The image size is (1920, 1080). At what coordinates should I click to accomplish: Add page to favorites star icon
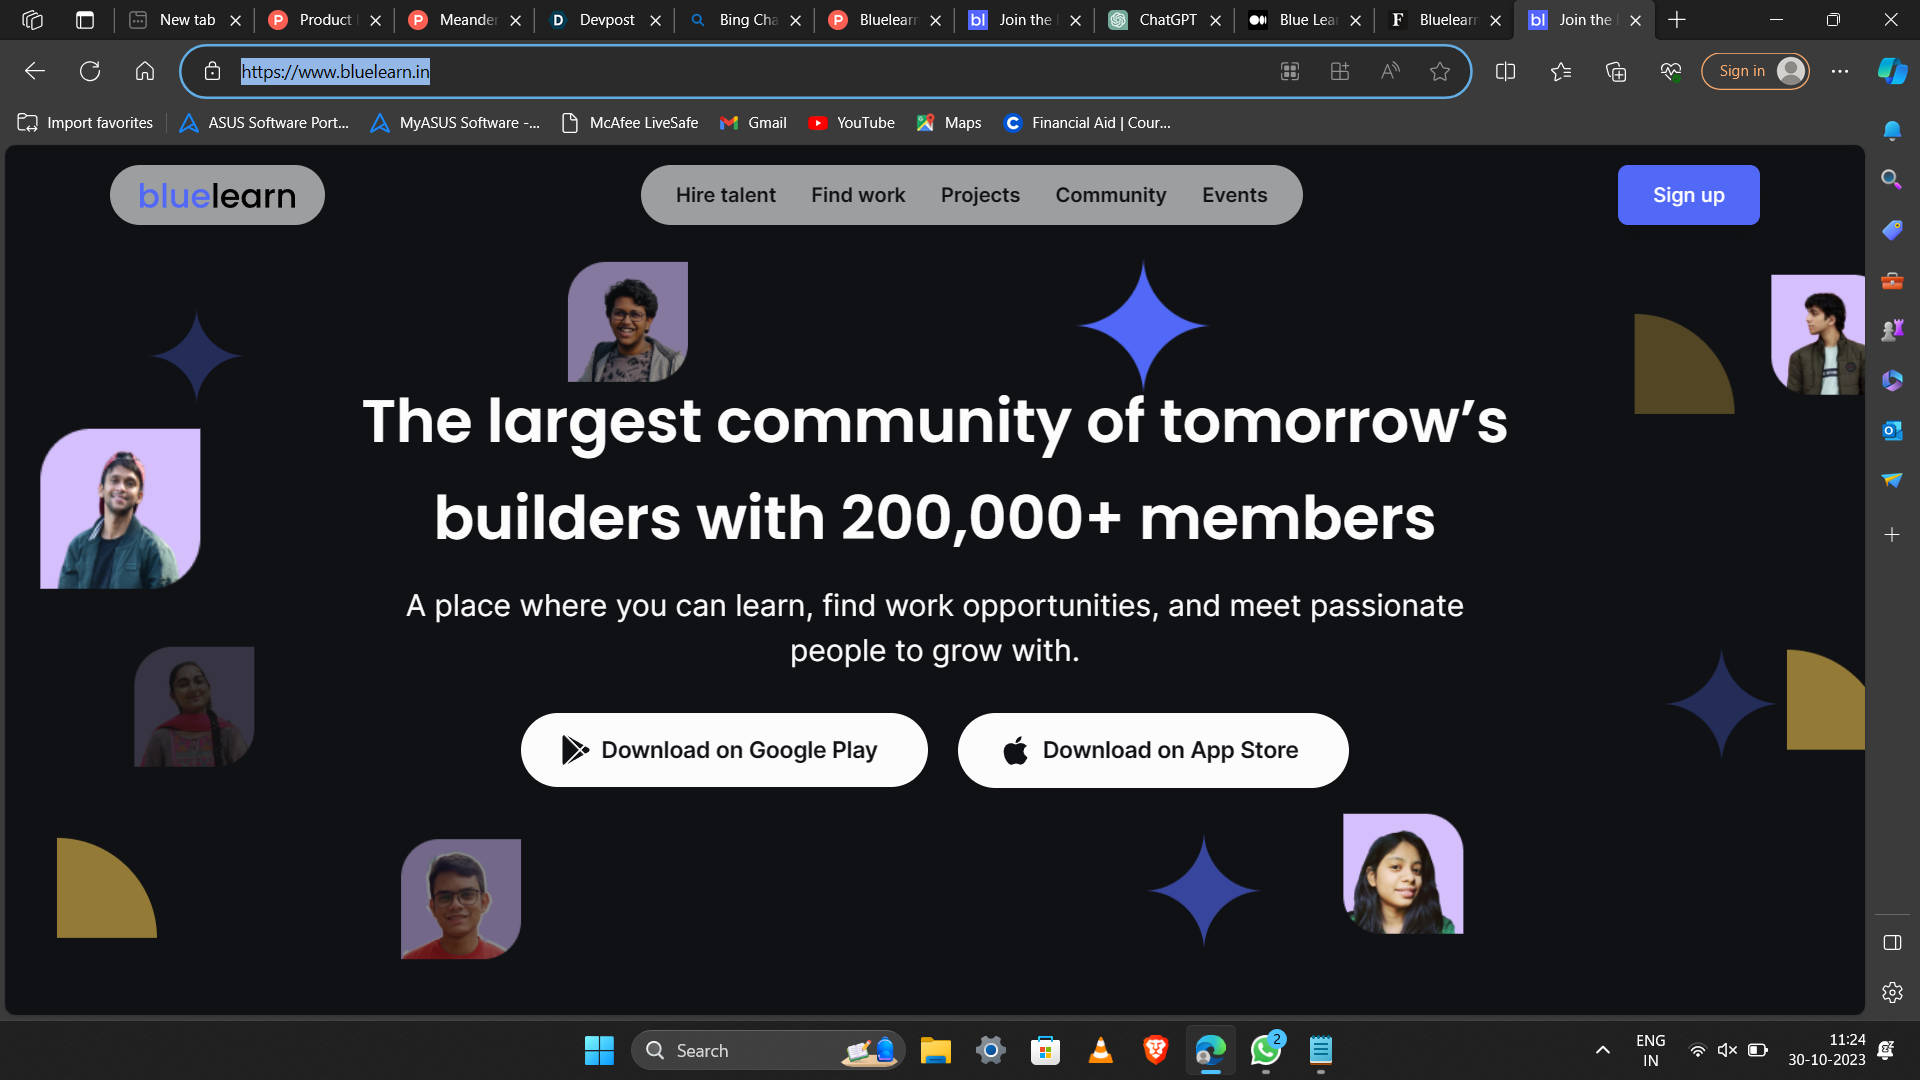(x=1440, y=71)
